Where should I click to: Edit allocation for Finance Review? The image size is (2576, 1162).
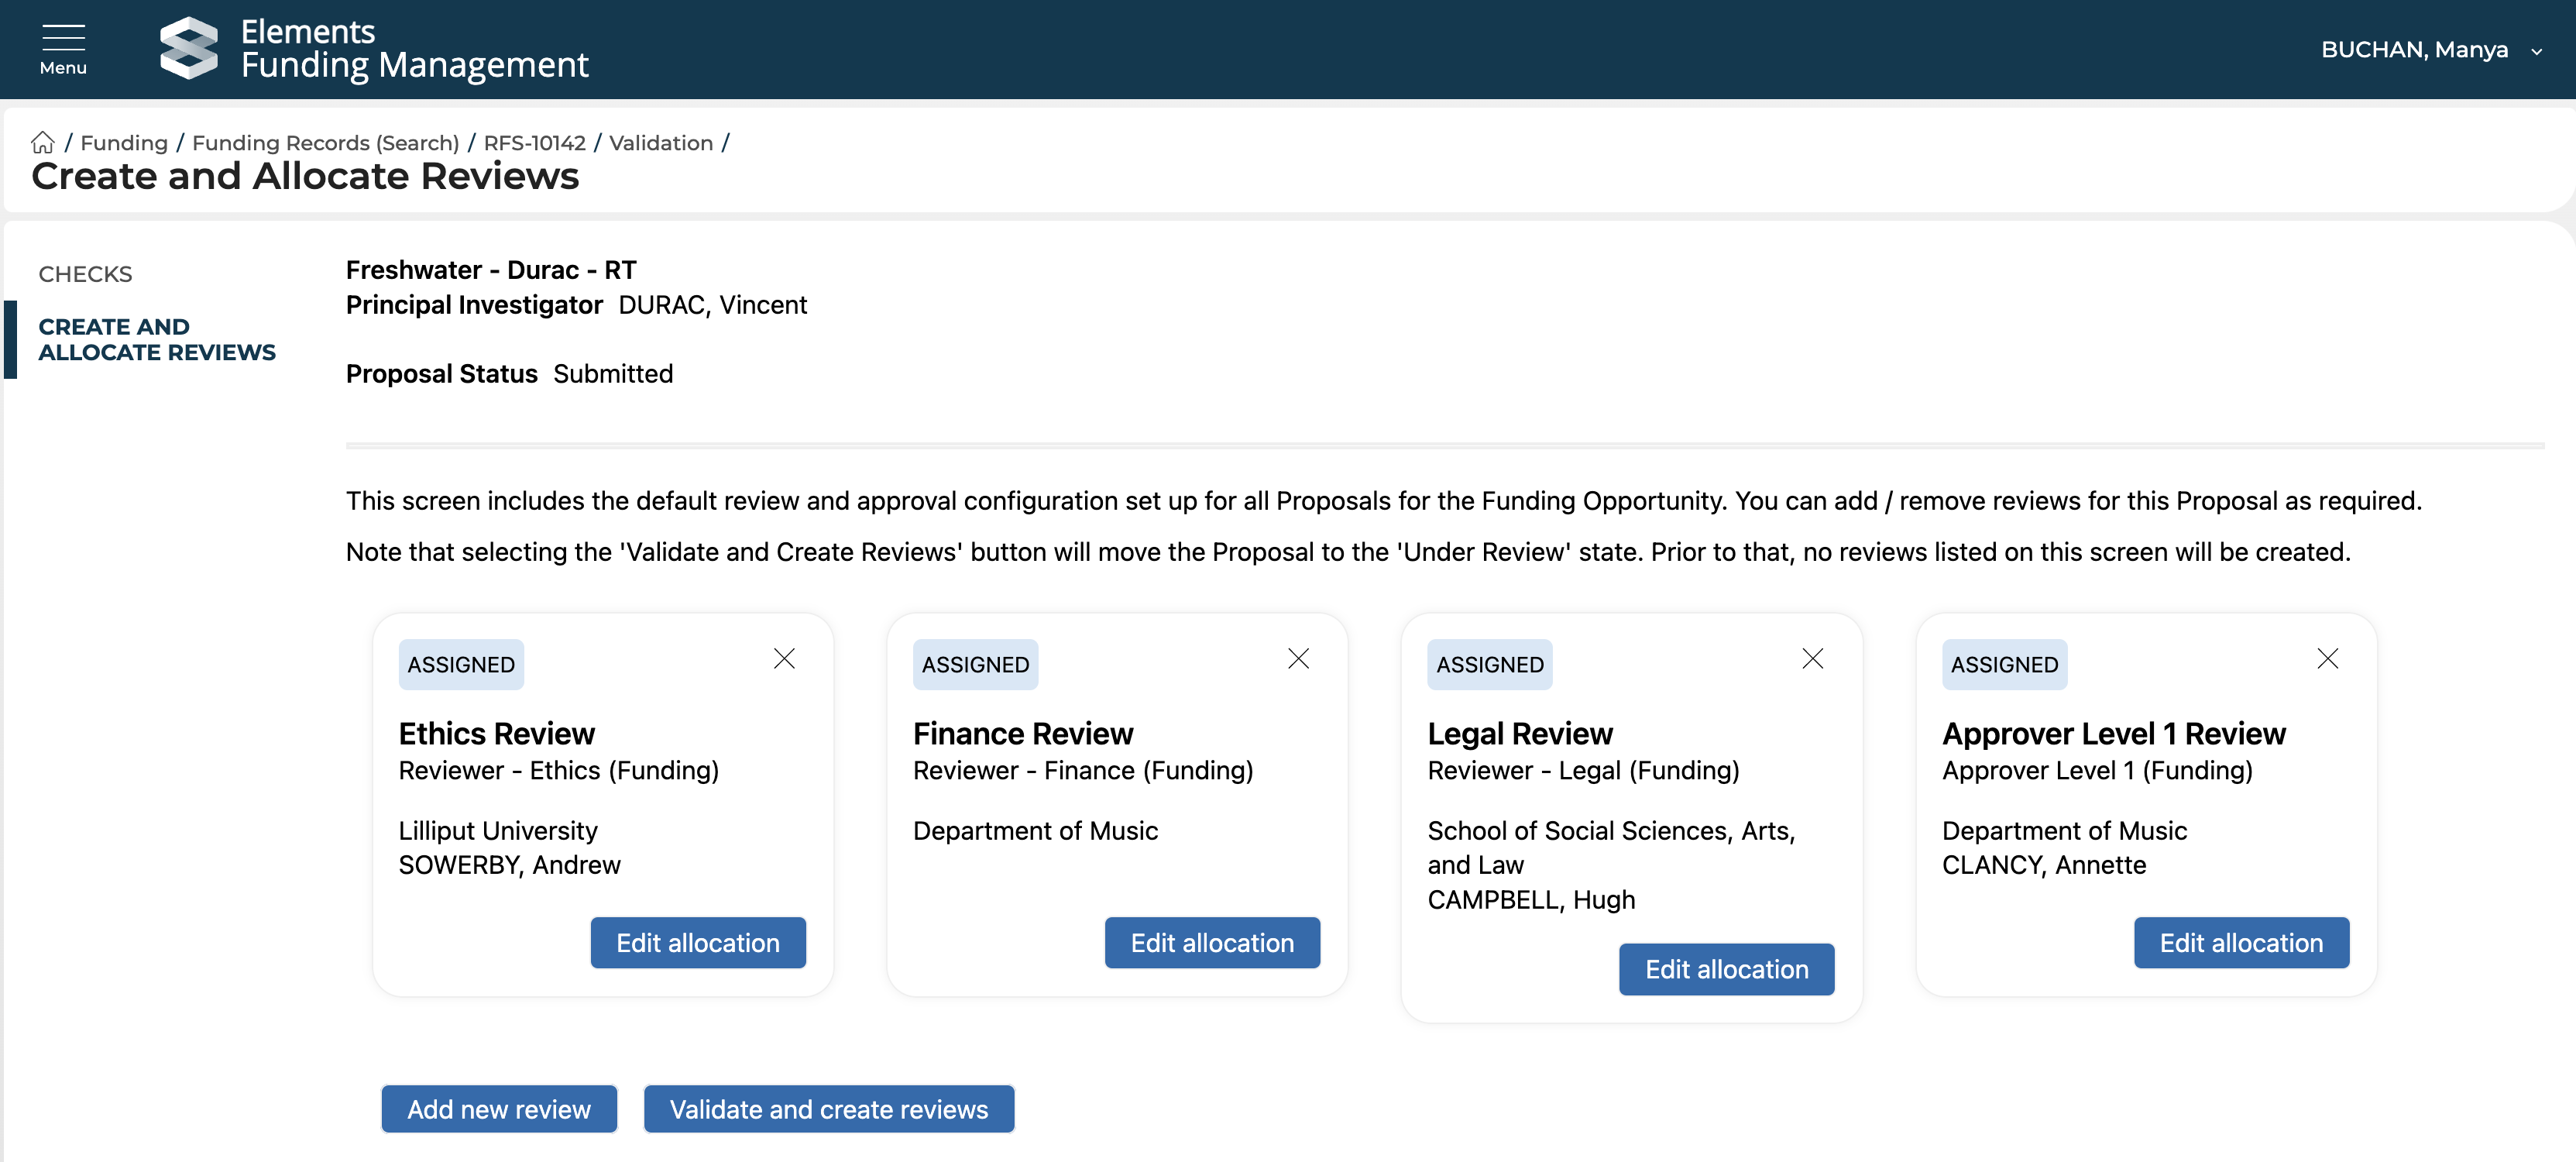(x=1211, y=943)
